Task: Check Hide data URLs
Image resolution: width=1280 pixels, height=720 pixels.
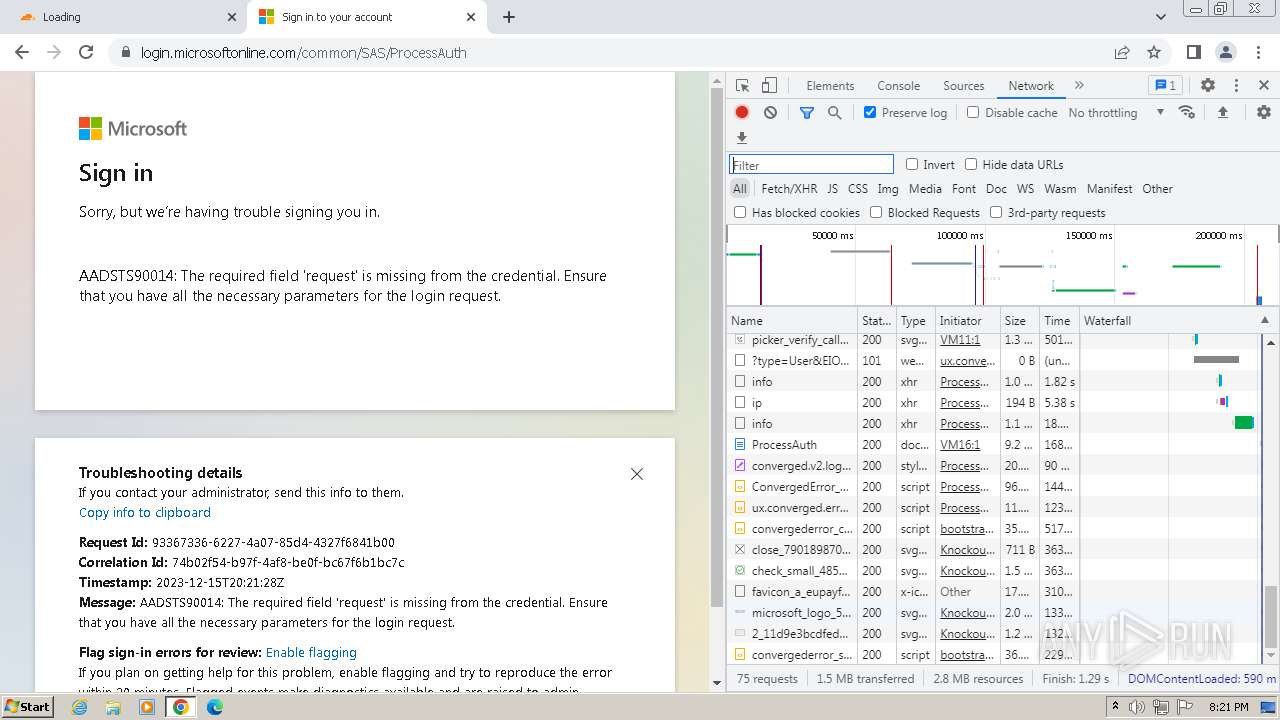Action: pyautogui.click(x=971, y=164)
